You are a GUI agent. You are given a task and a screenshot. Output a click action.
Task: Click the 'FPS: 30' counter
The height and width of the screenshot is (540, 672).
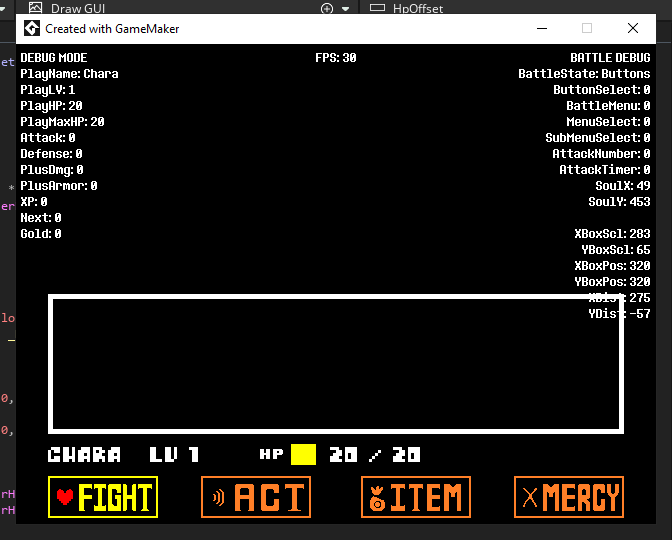tap(336, 58)
